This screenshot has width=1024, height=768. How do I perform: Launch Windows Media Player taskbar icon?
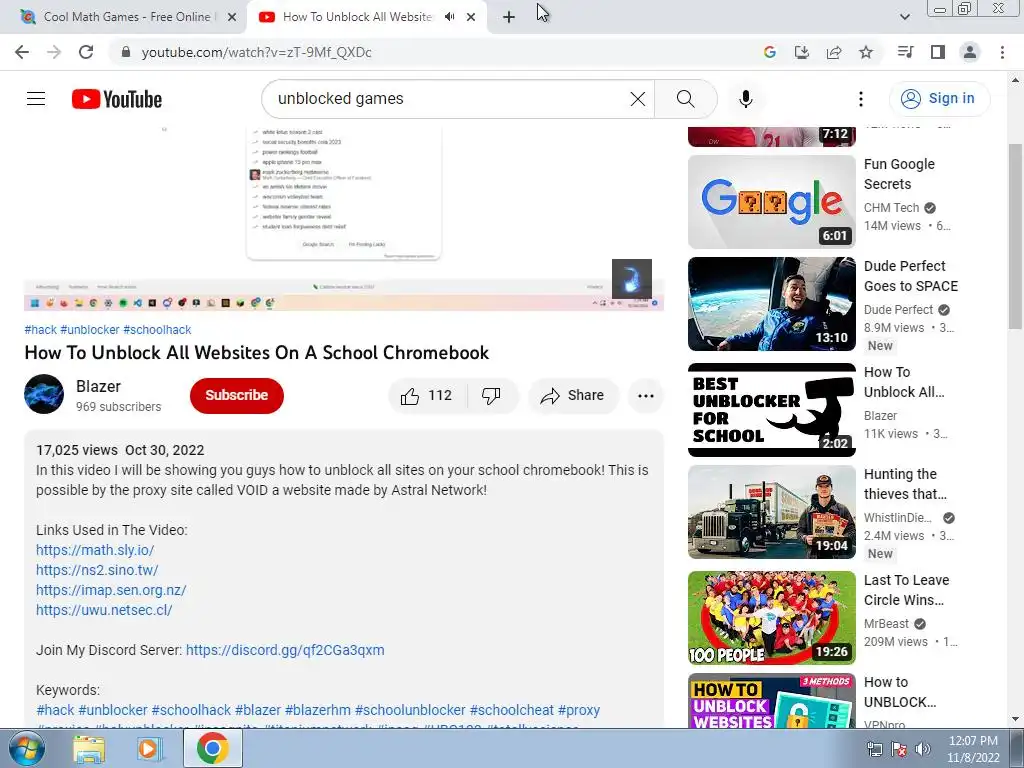pyautogui.click(x=150, y=749)
